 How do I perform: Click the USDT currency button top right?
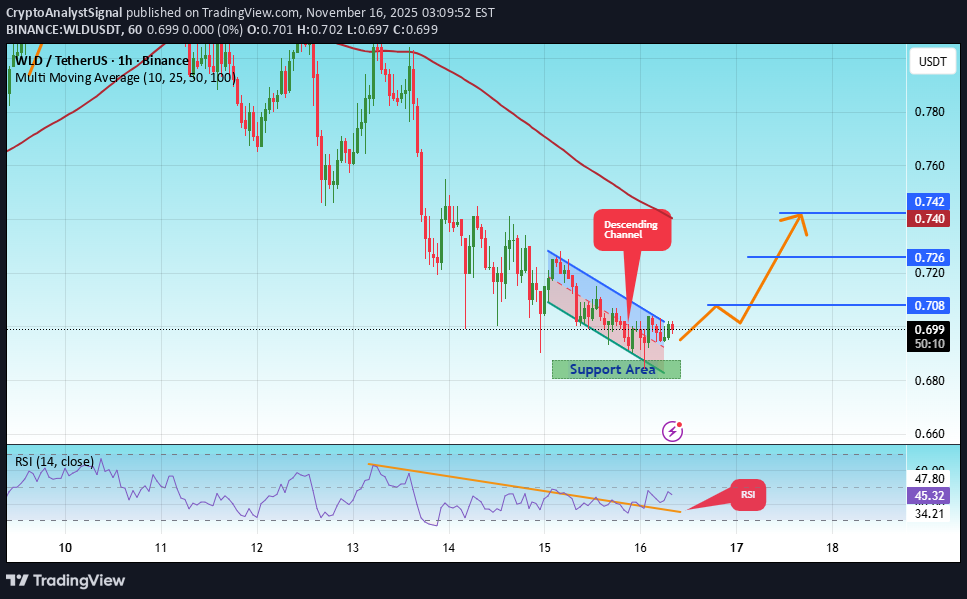point(931,61)
